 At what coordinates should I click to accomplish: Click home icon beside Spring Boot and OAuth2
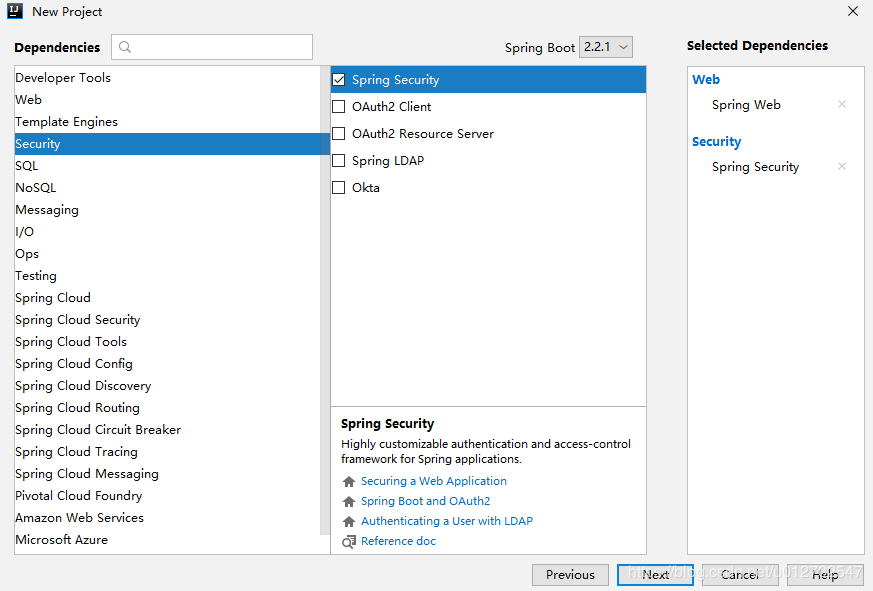tap(349, 502)
